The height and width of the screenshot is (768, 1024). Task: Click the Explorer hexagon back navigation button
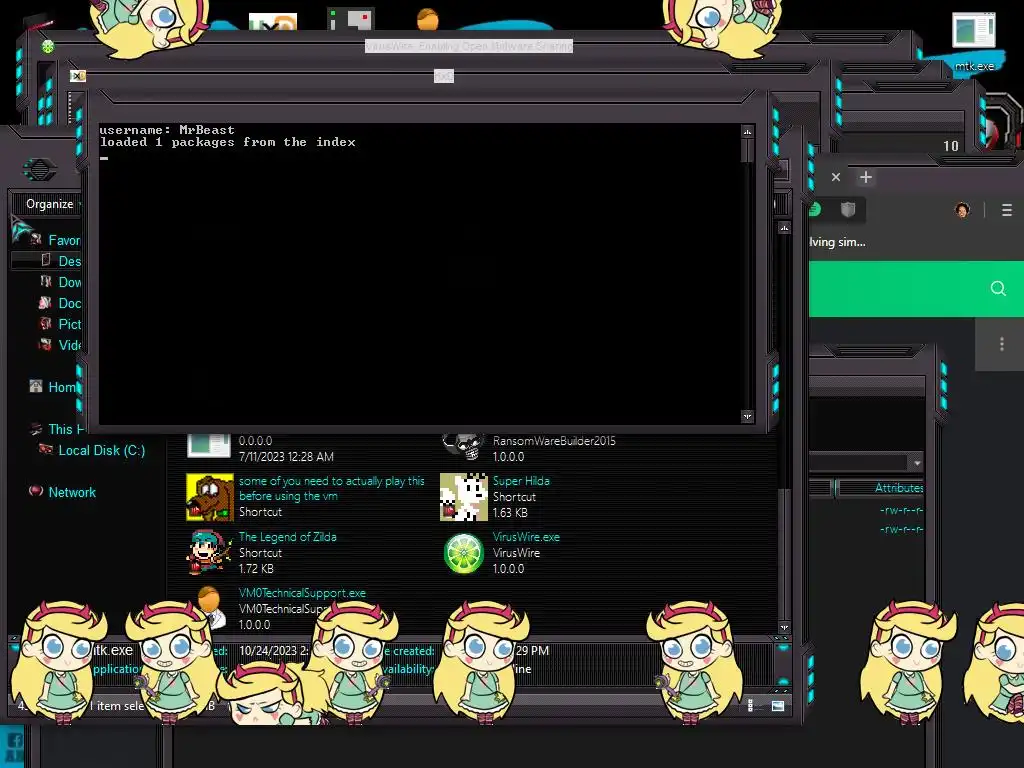click(40, 170)
